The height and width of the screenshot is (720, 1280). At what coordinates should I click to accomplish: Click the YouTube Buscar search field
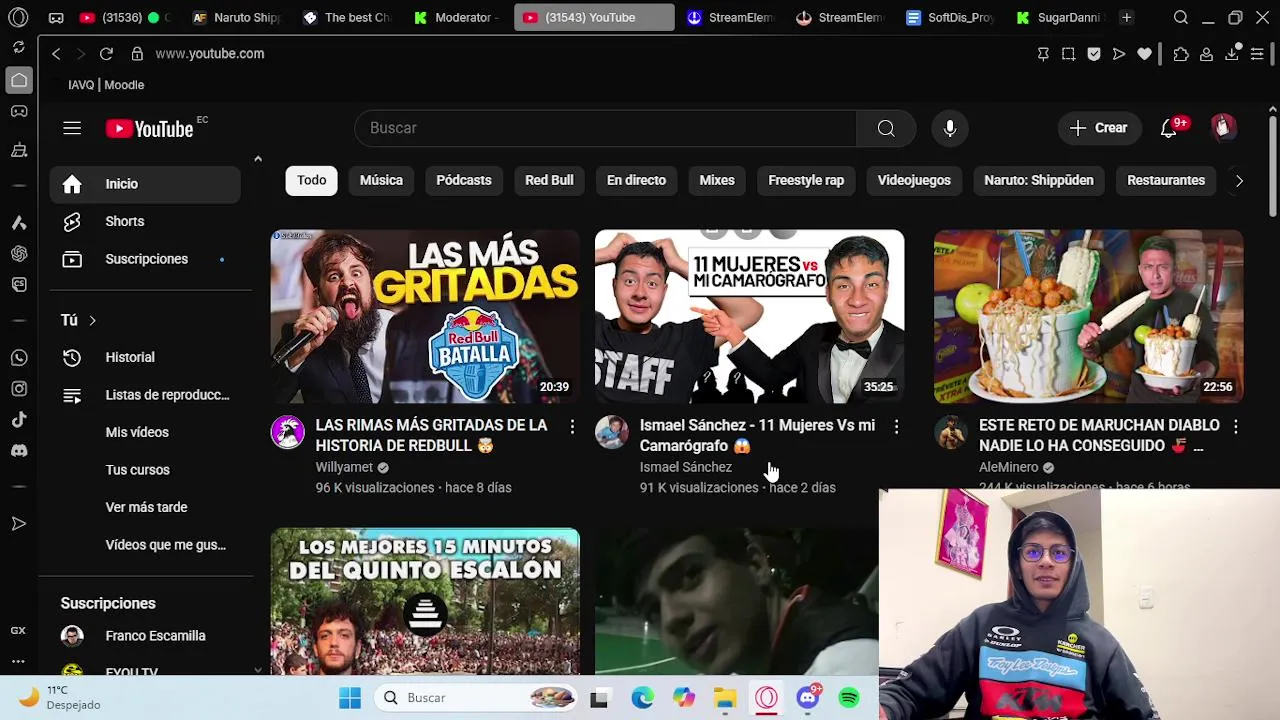tap(605, 128)
